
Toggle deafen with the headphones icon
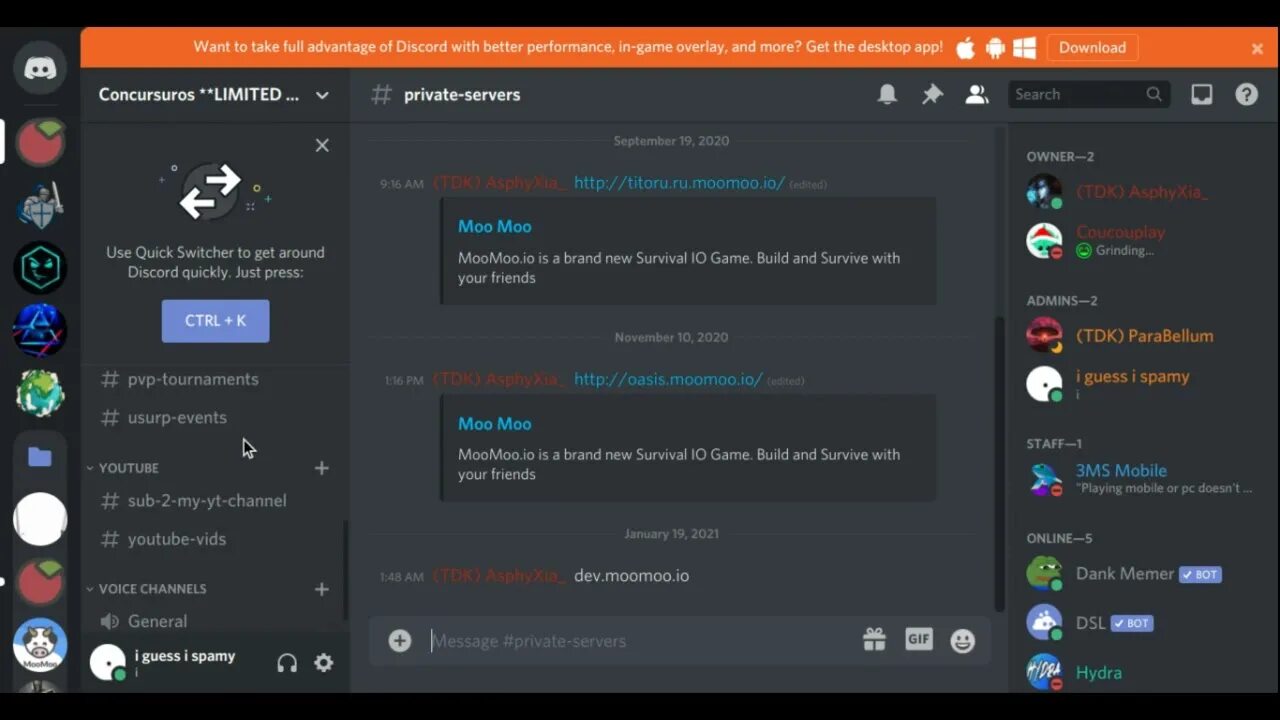tap(287, 663)
